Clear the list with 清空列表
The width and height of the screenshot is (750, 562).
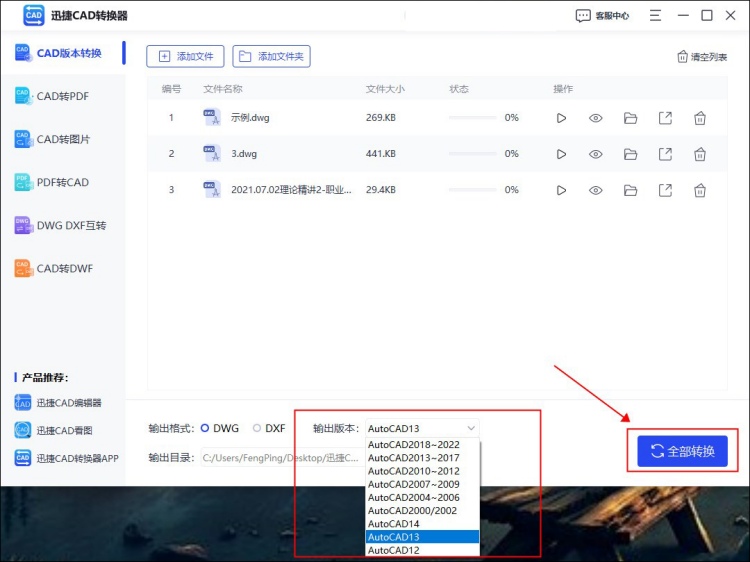[702, 57]
